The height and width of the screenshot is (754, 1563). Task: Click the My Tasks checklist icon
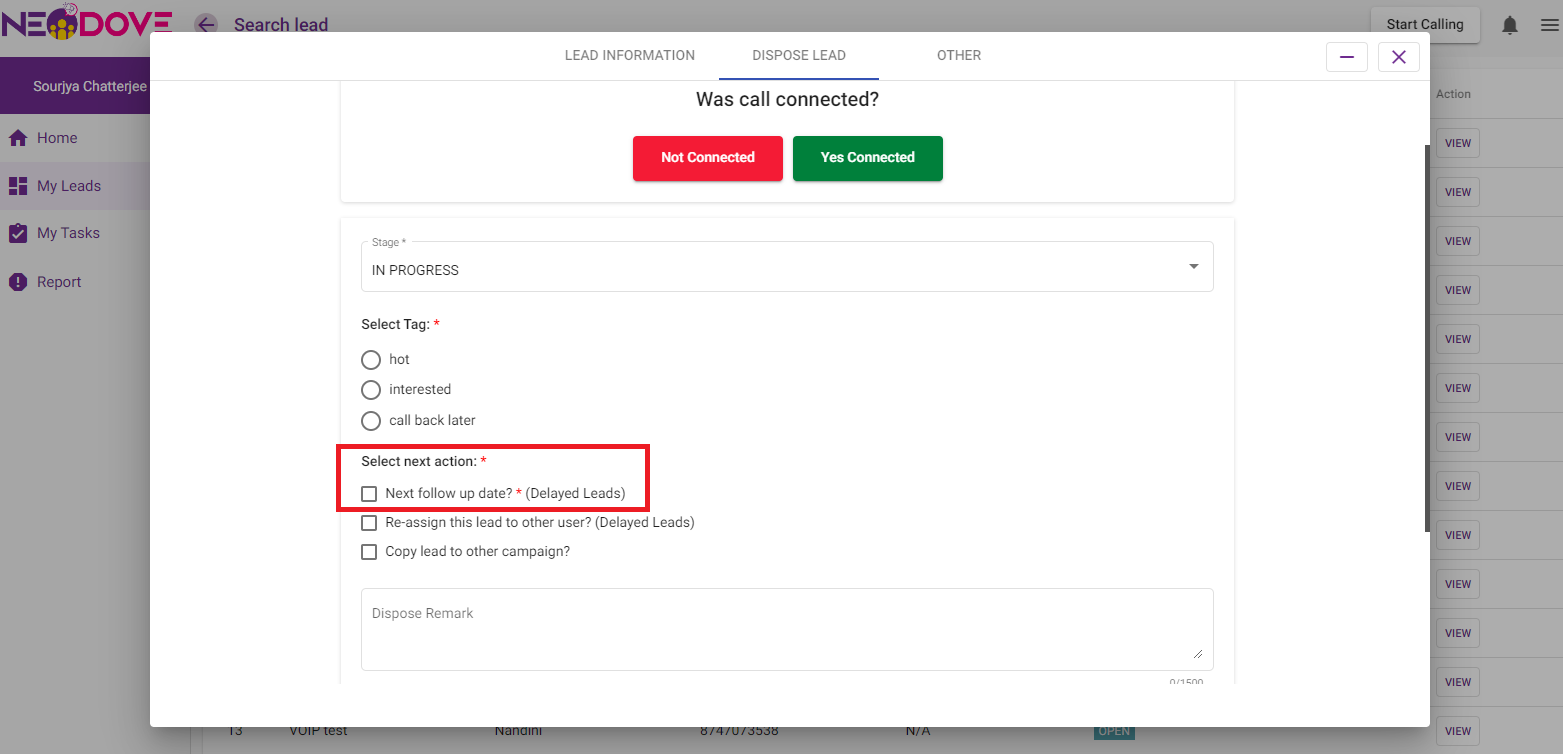pyautogui.click(x=18, y=233)
